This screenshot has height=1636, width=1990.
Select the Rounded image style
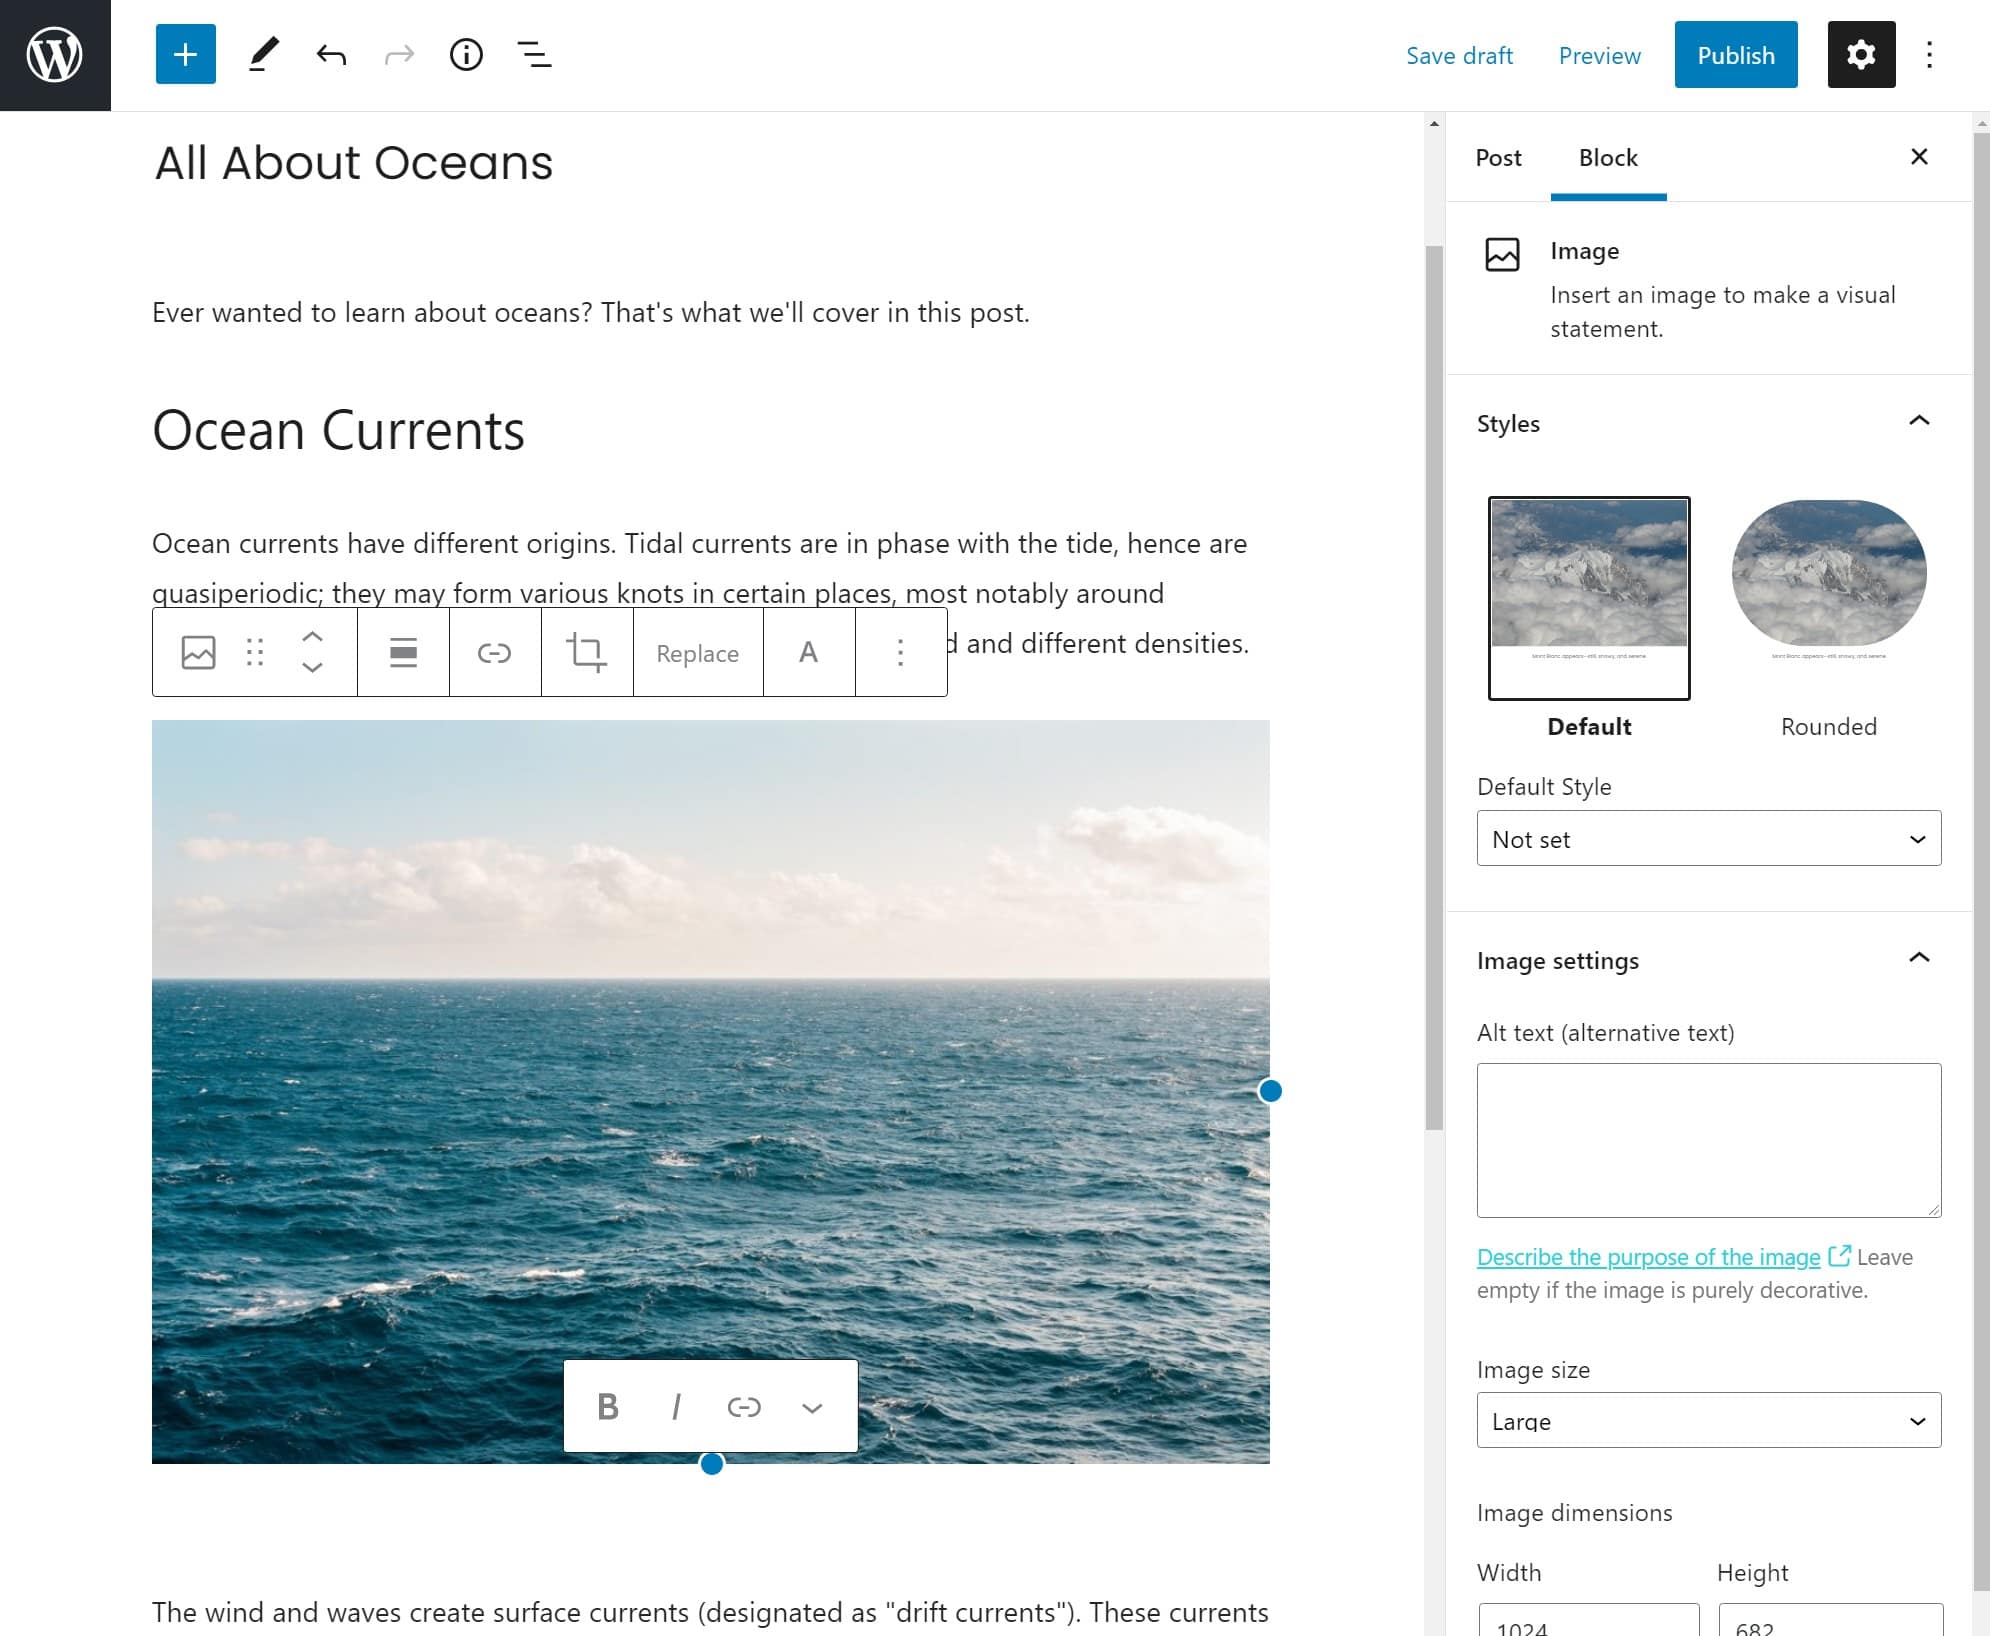click(1828, 572)
